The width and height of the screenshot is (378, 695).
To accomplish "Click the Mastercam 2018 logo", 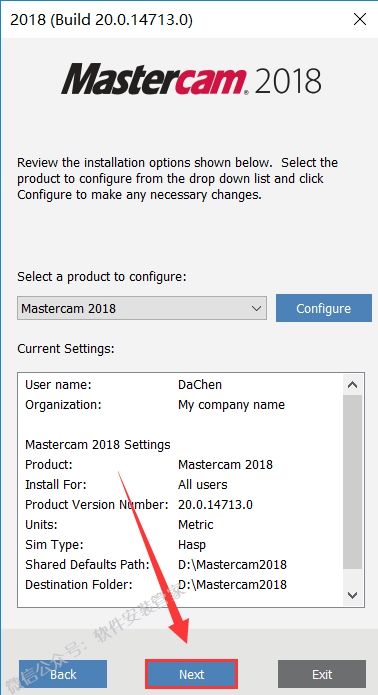I will click(191, 79).
